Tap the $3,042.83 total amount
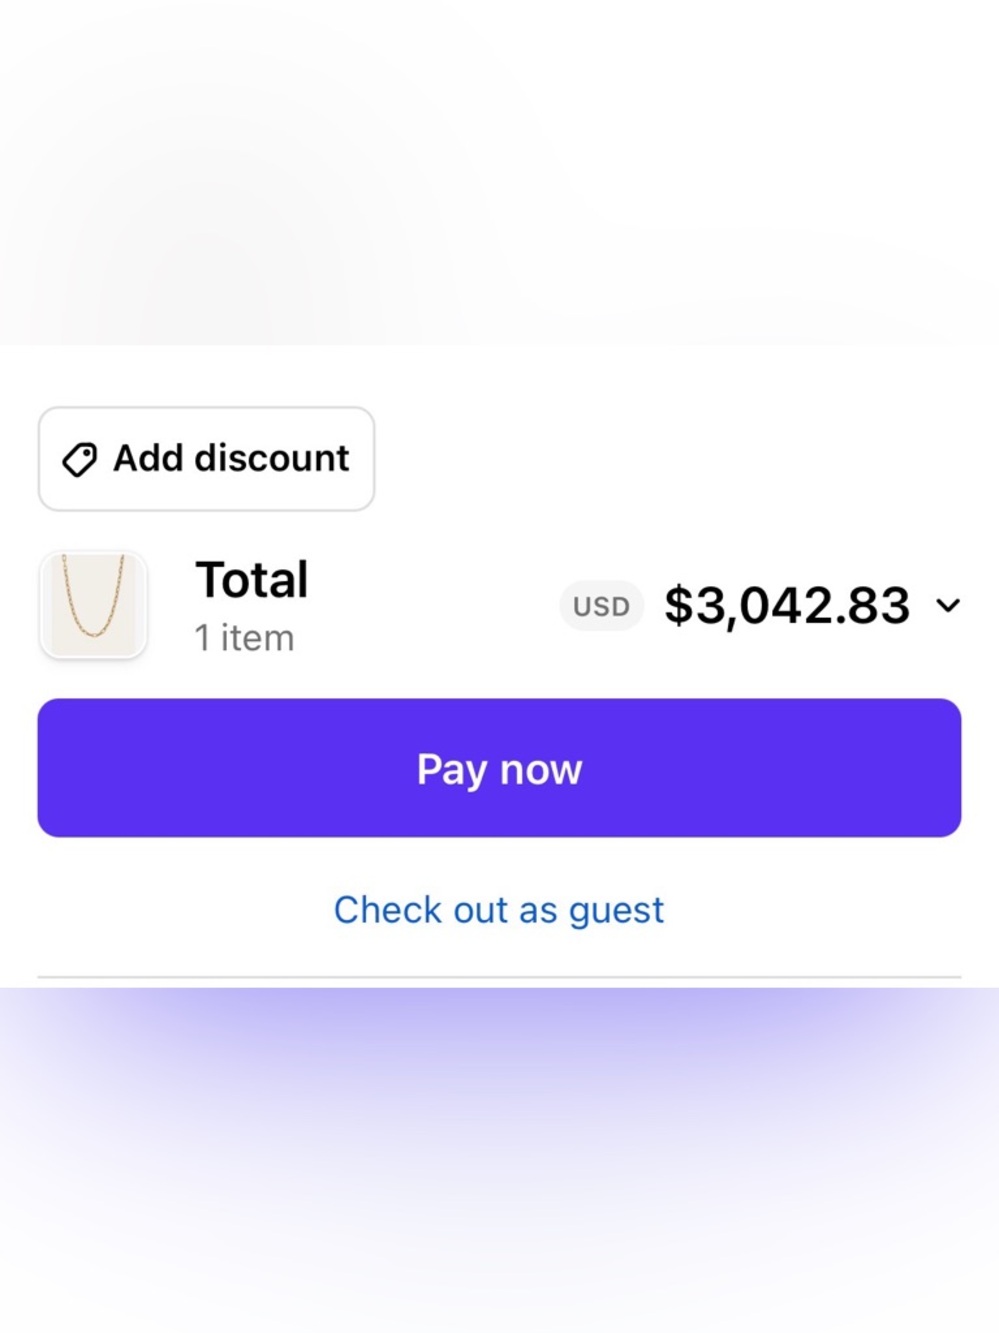999x1333 pixels. (x=787, y=605)
